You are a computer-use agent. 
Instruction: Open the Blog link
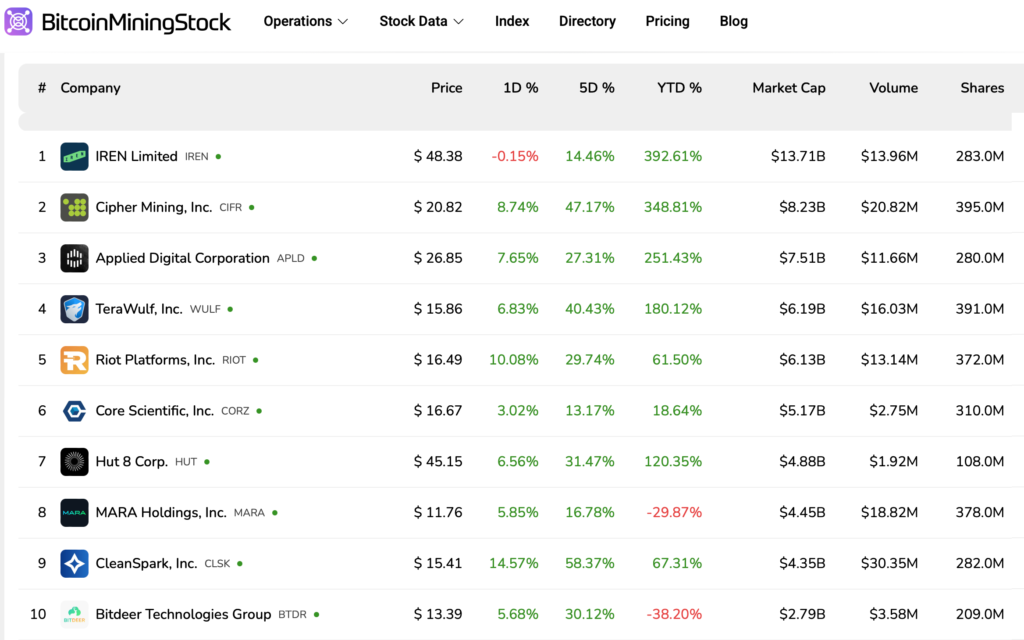(733, 21)
